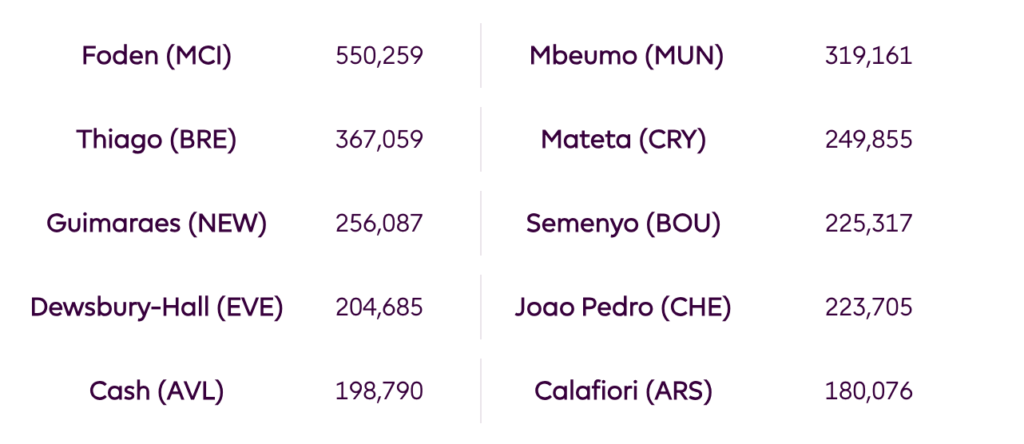1024x444 pixels.
Task: Open the Joao Pedro (CHE) player entry
Action: point(623,307)
